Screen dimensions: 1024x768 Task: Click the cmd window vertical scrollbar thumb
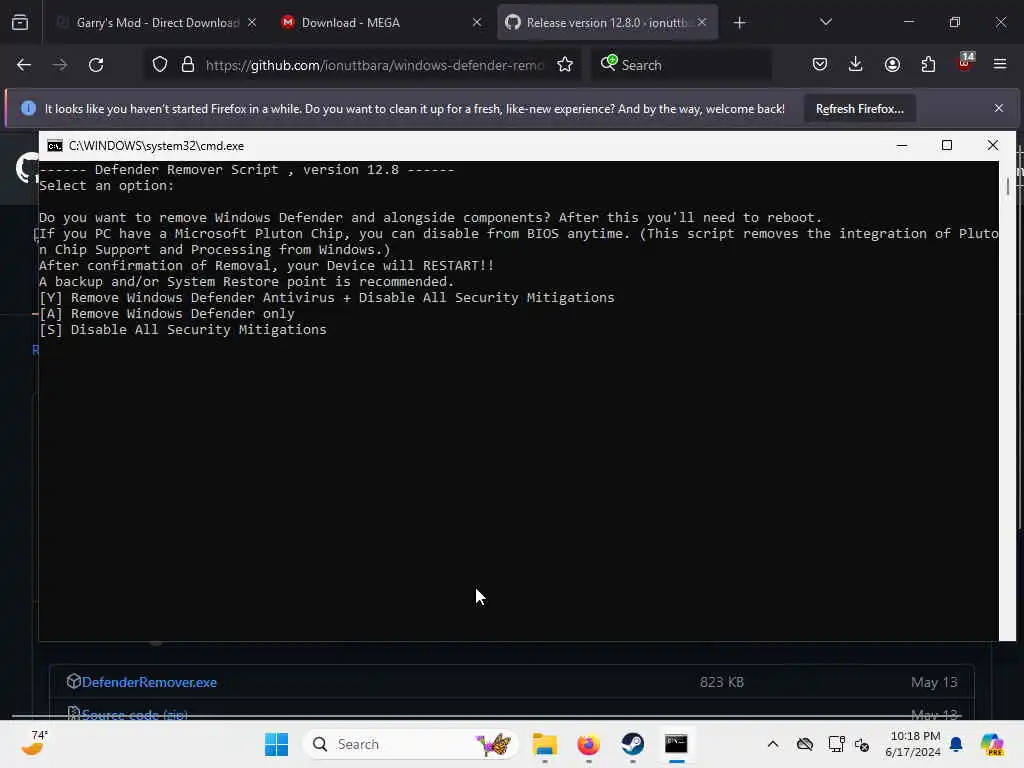(x=1008, y=186)
